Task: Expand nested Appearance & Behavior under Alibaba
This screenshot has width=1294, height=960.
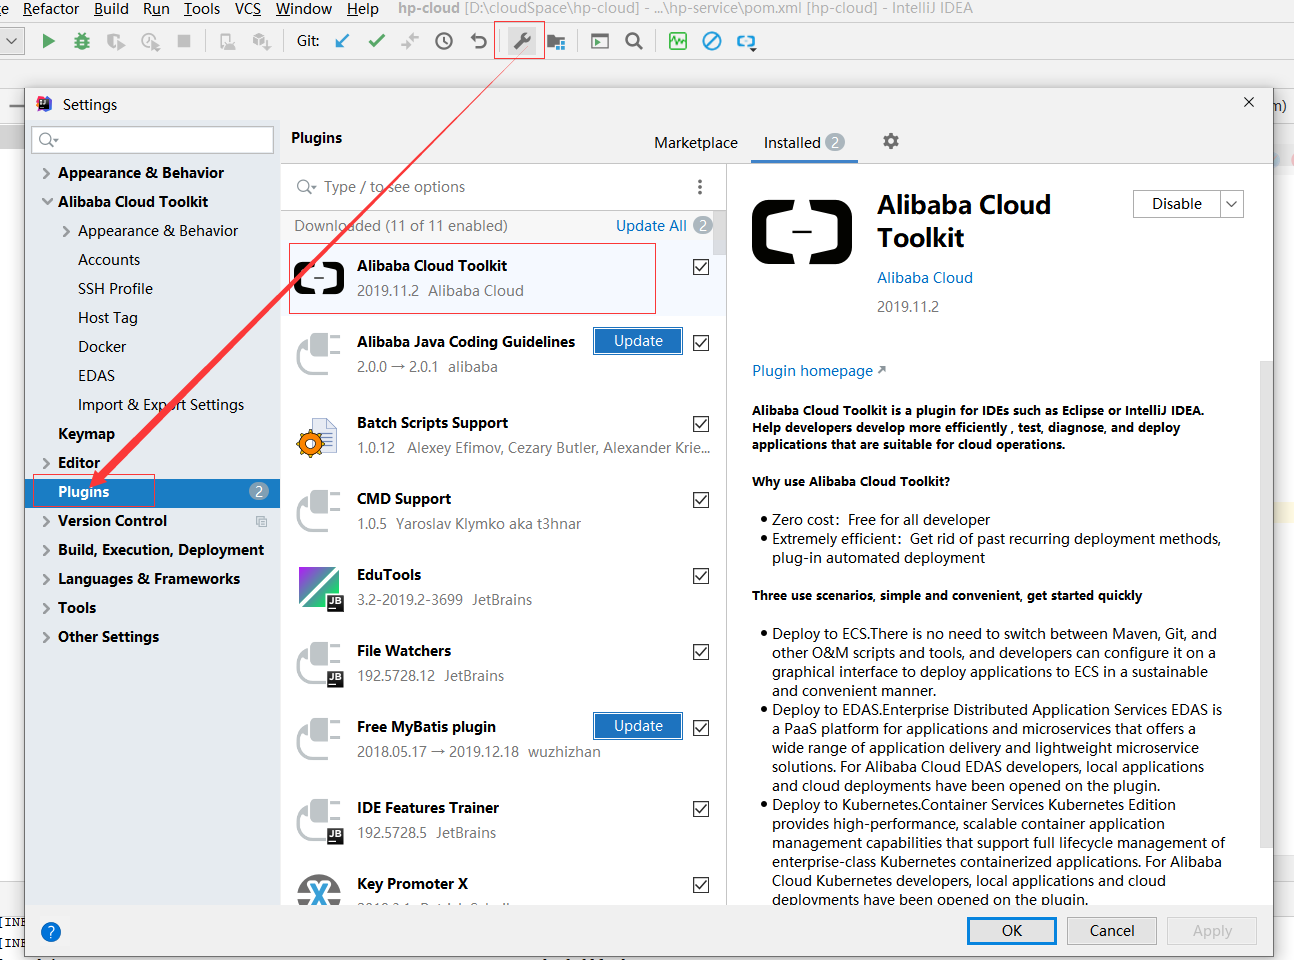Action: [66, 231]
